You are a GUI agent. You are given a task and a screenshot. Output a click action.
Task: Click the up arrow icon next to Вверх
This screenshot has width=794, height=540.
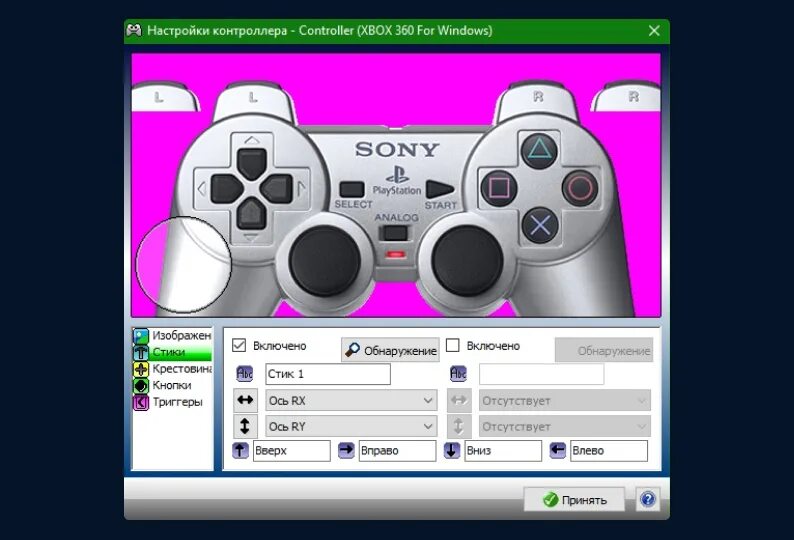241,450
